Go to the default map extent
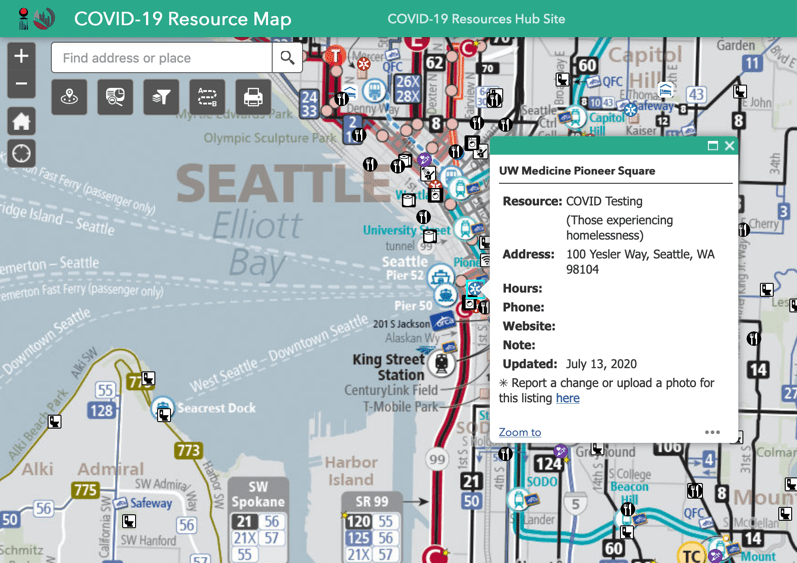This screenshot has width=797, height=563. pos(21,121)
